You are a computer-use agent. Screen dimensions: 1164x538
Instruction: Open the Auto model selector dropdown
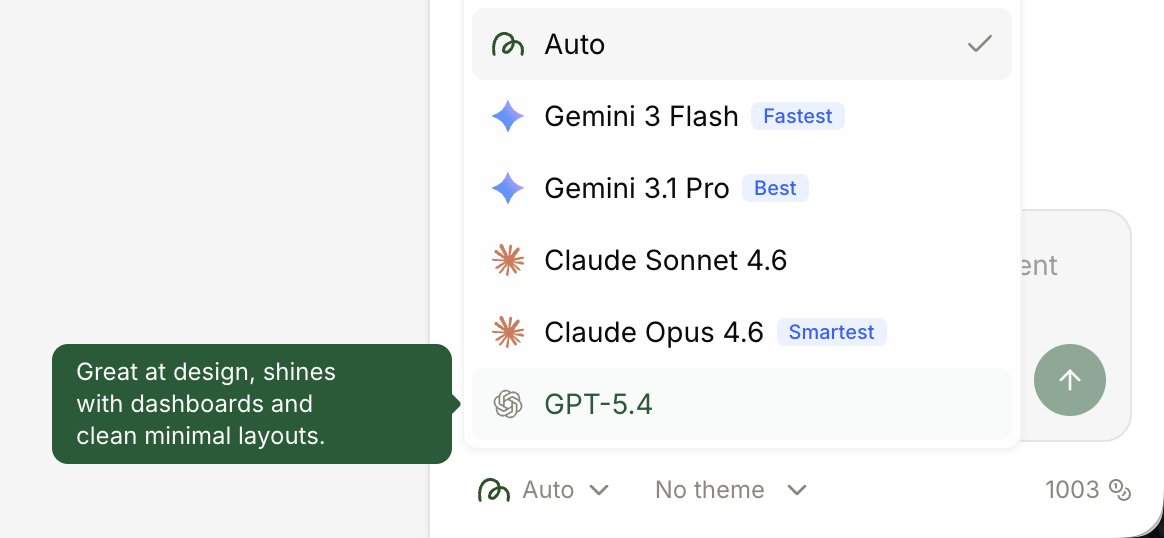(x=543, y=490)
